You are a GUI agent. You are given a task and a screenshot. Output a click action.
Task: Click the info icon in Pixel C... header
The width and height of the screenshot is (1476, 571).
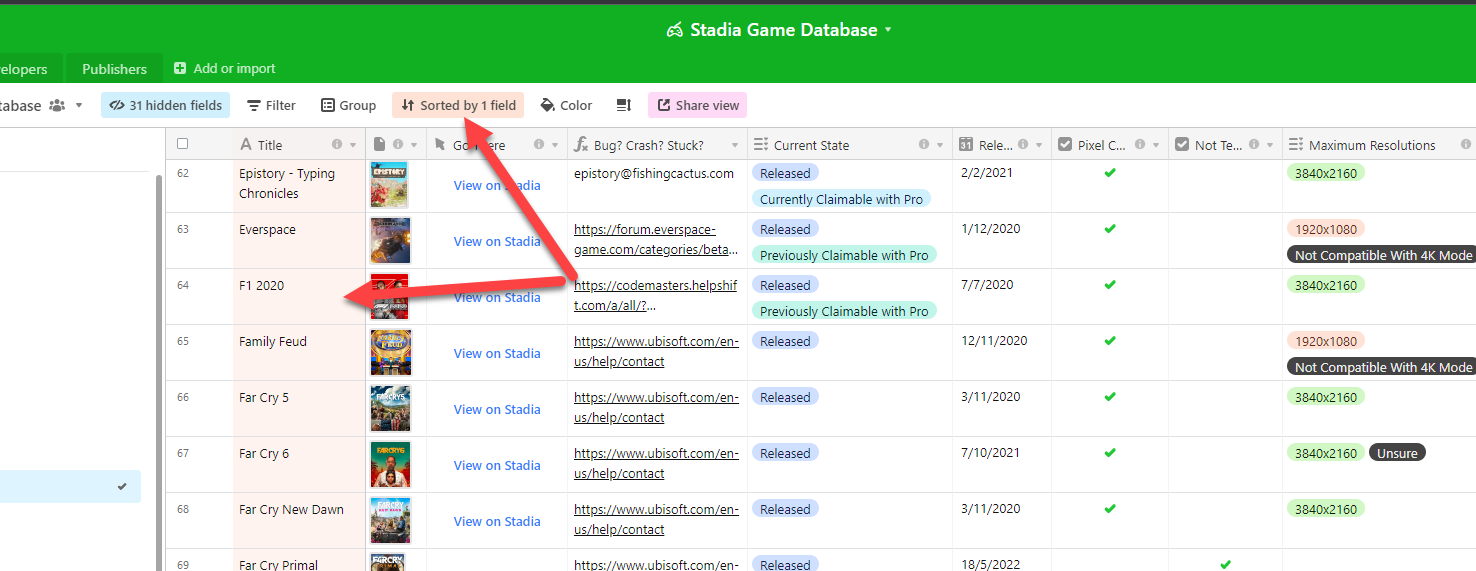coord(1140,144)
